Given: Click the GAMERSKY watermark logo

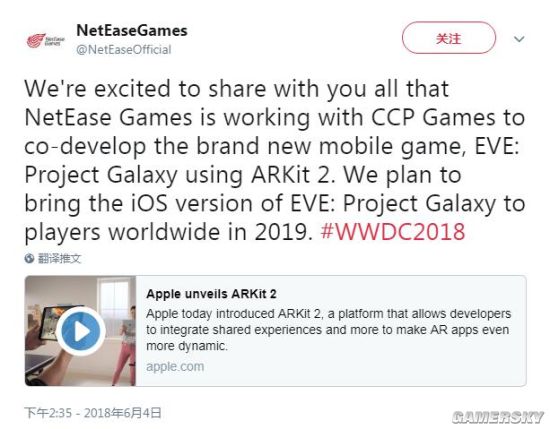Looking at the screenshot, I should (x=497, y=417).
